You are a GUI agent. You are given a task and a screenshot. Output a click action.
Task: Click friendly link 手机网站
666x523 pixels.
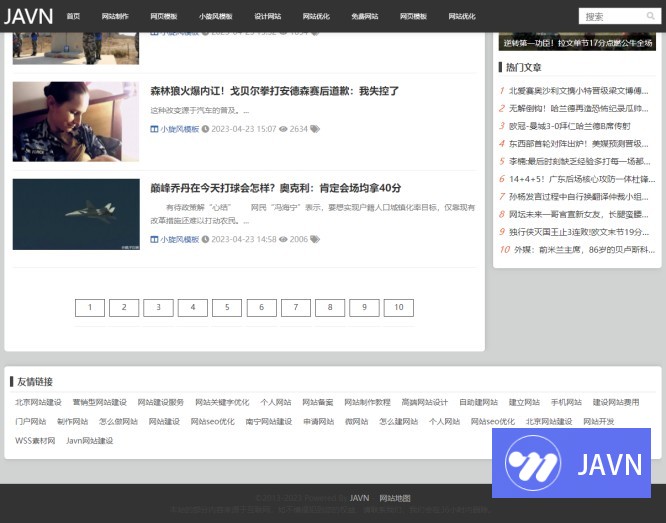(566, 402)
